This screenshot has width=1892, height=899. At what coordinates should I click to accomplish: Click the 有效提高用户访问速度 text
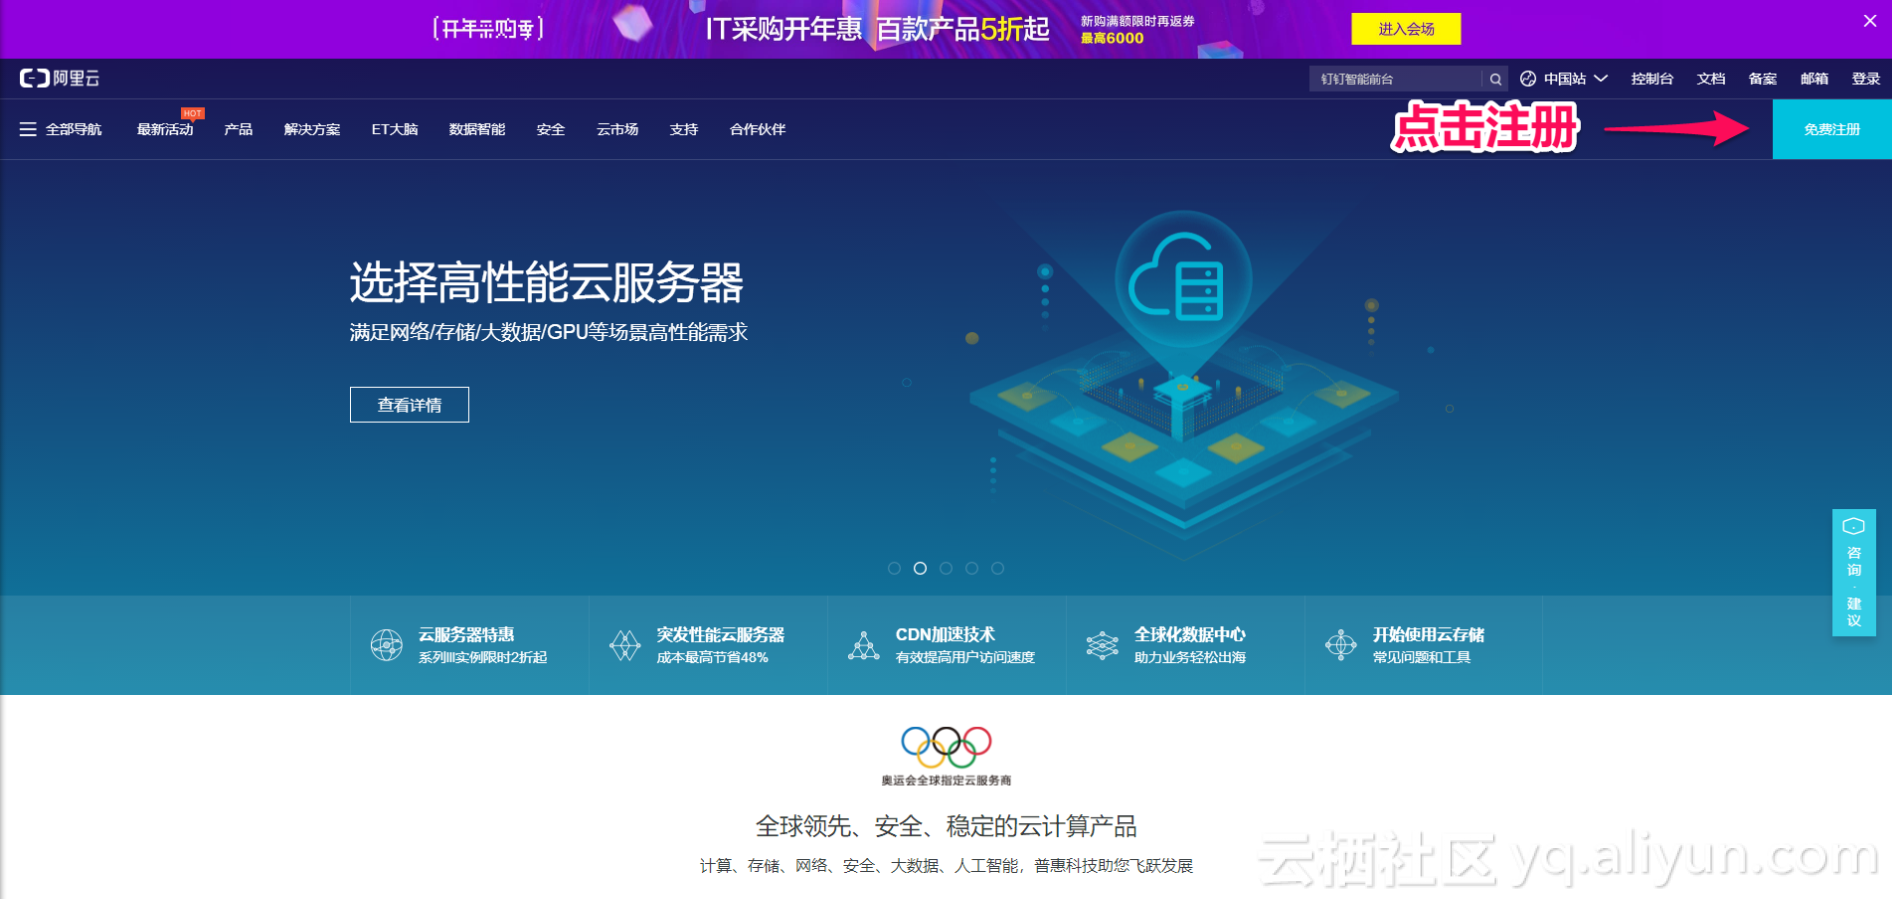point(965,658)
